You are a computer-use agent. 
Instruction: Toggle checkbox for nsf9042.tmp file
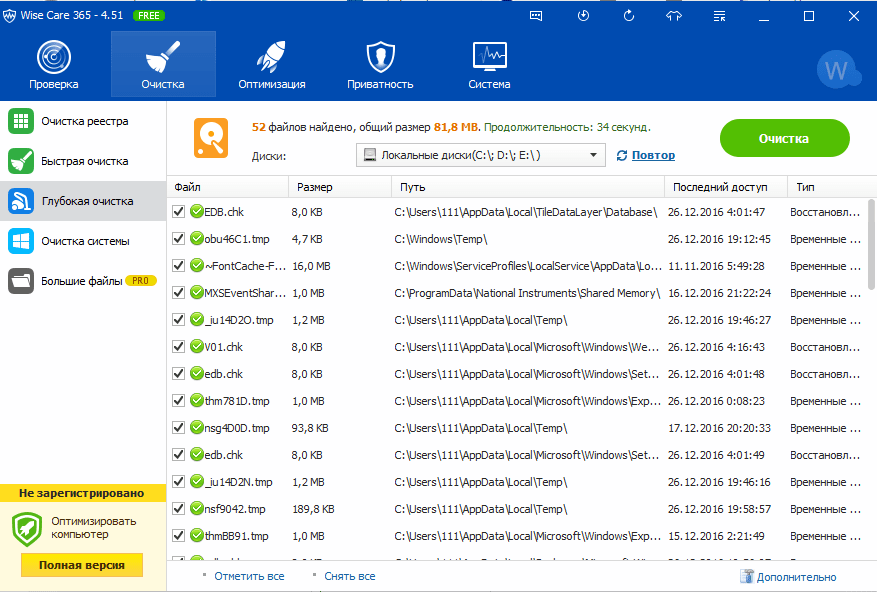(178, 509)
